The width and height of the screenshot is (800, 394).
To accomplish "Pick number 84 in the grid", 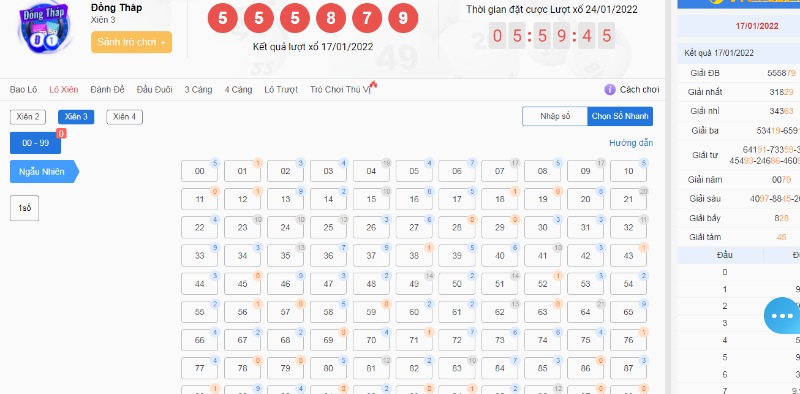I will [x=499, y=368].
